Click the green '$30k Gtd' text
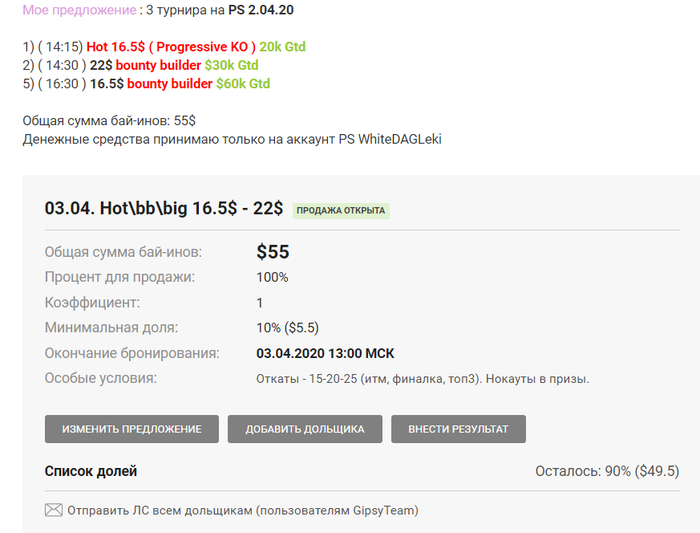The image size is (700, 533). point(232,65)
